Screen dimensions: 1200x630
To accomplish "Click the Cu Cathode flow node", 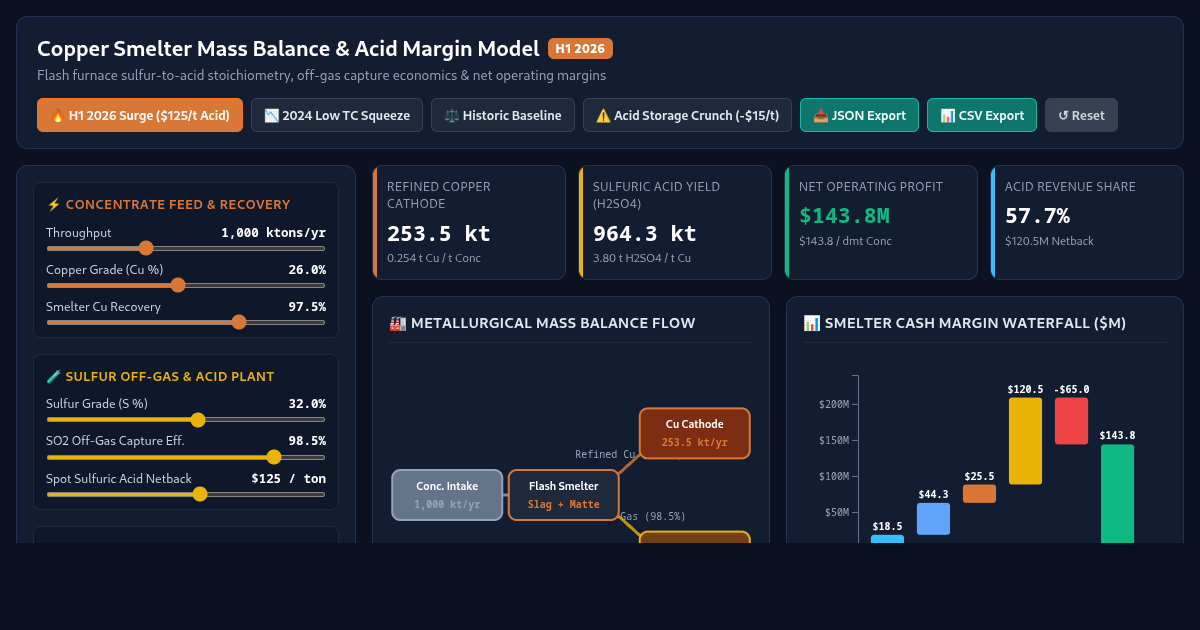I will click(x=695, y=433).
